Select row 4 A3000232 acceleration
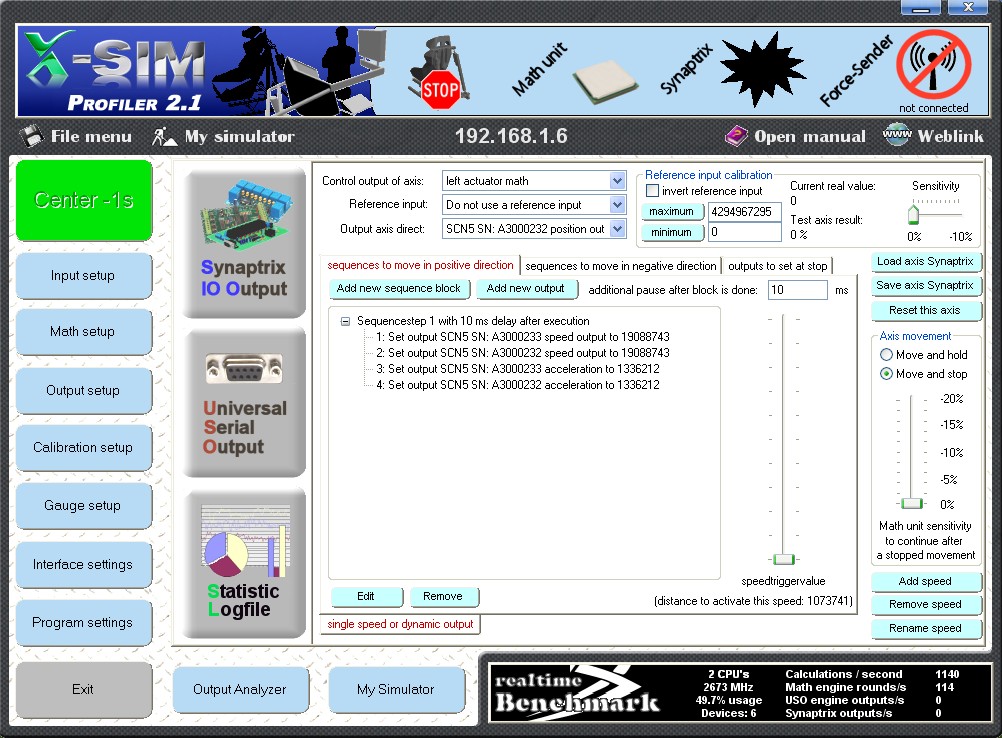This screenshot has height=738, width=1002. (518, 385)
